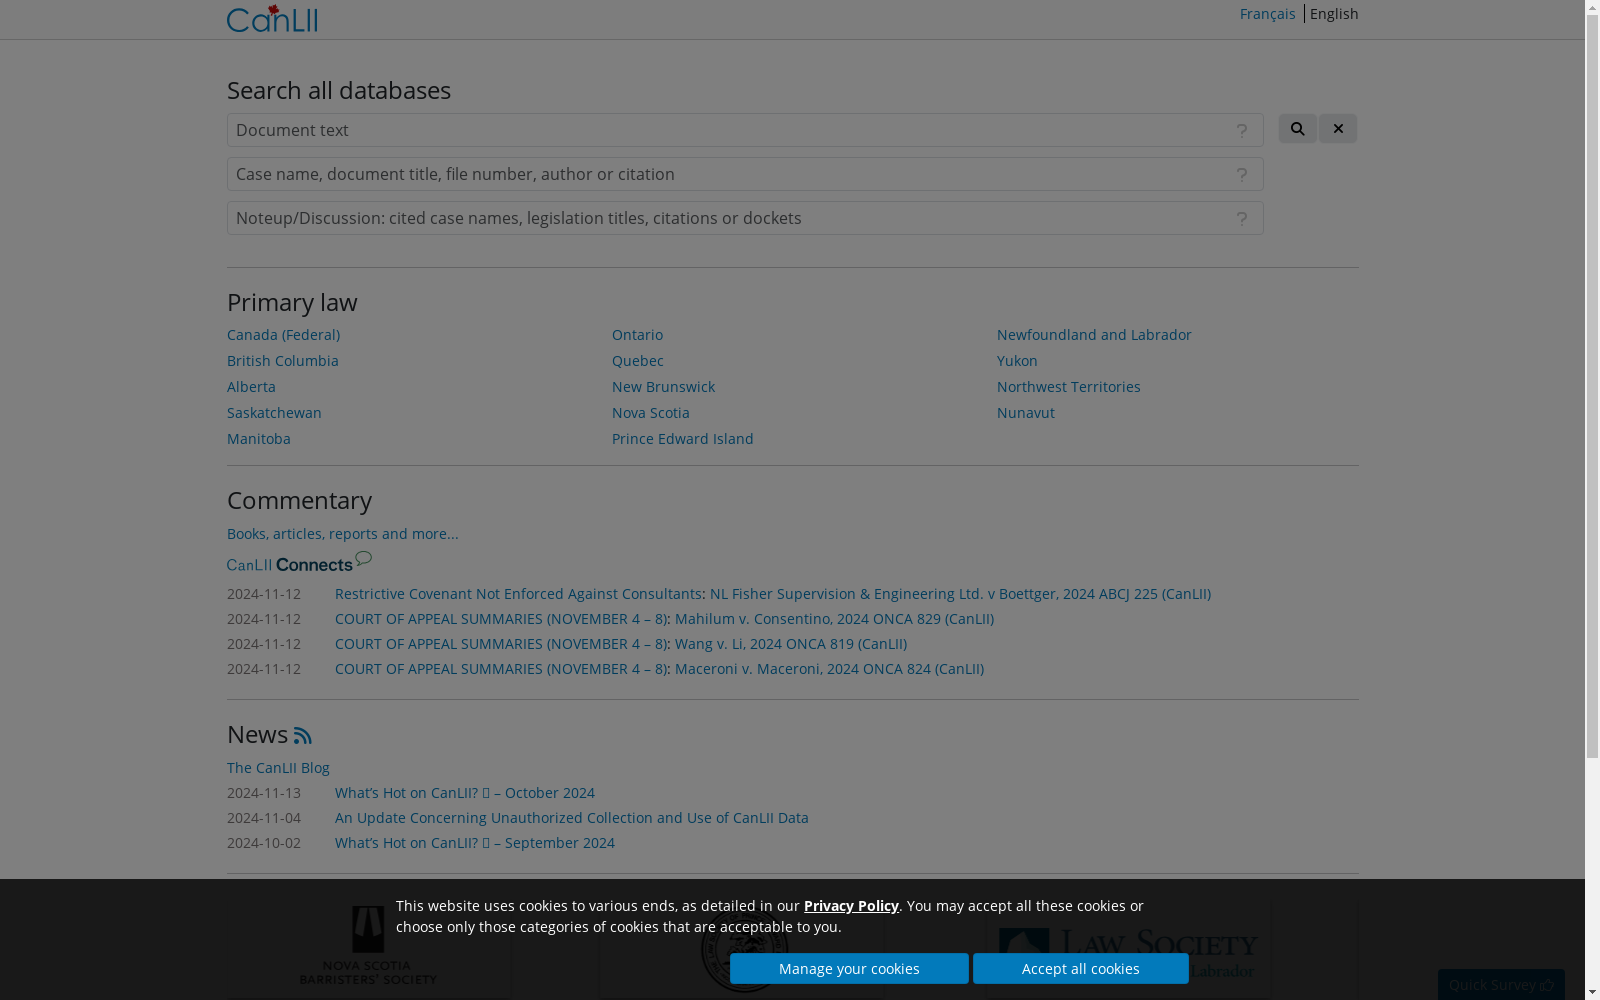Open Northwest Territories primary law
Screen dimensions: 1600x1000
point(1069,387)
